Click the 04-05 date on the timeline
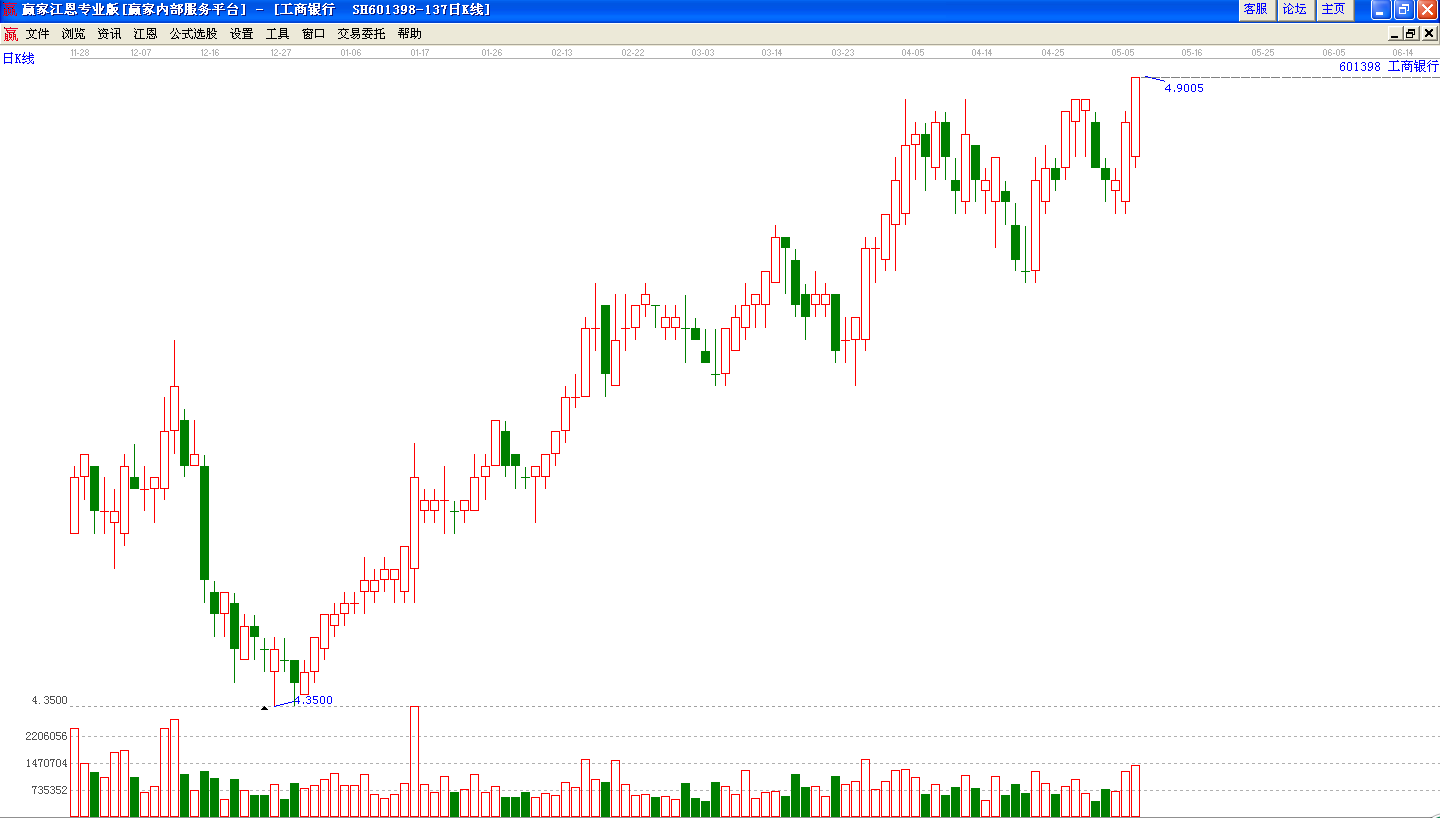Screen dimensions: 1440x818 coord(913,52)
